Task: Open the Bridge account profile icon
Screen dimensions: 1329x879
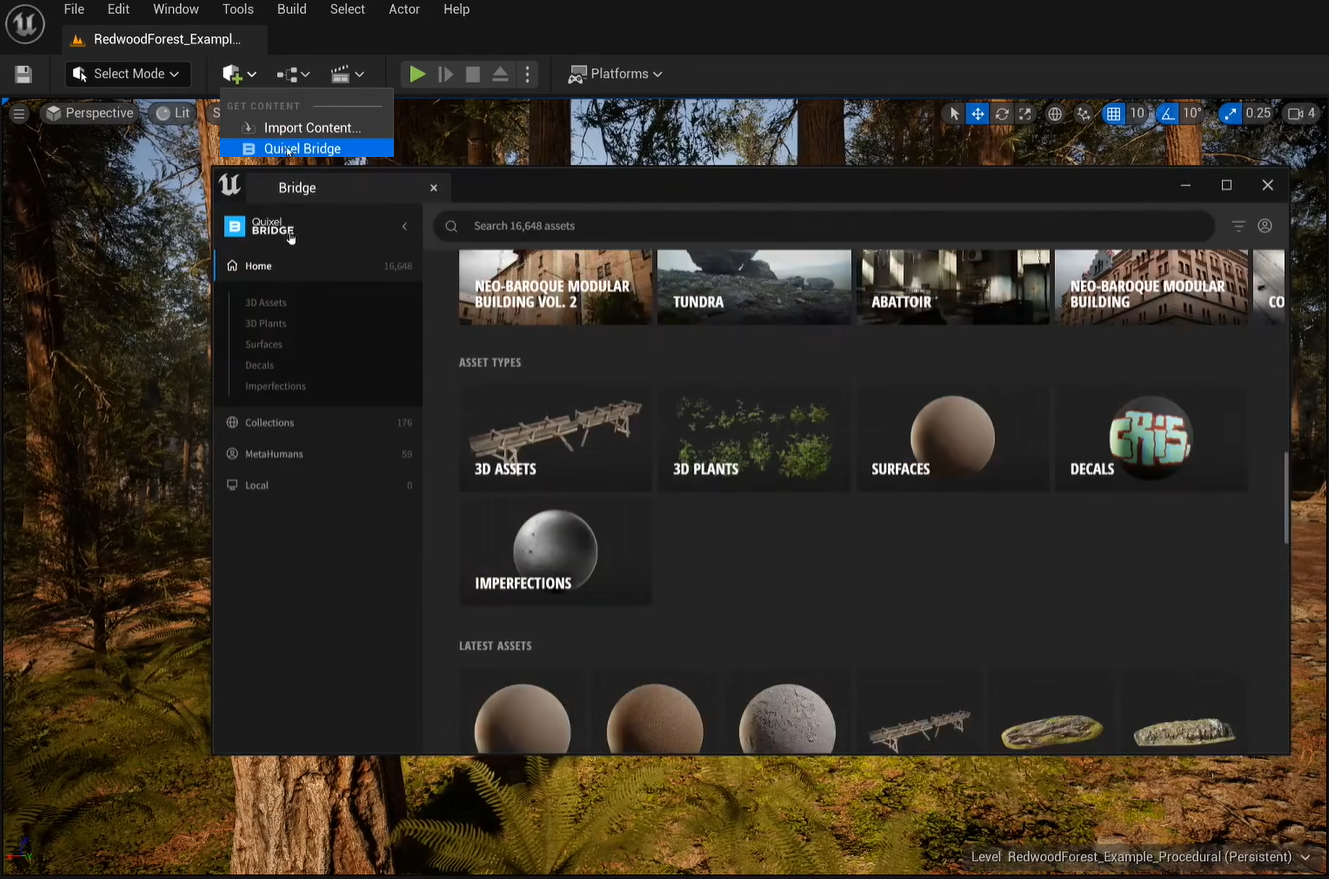Action: [1265, 226]
